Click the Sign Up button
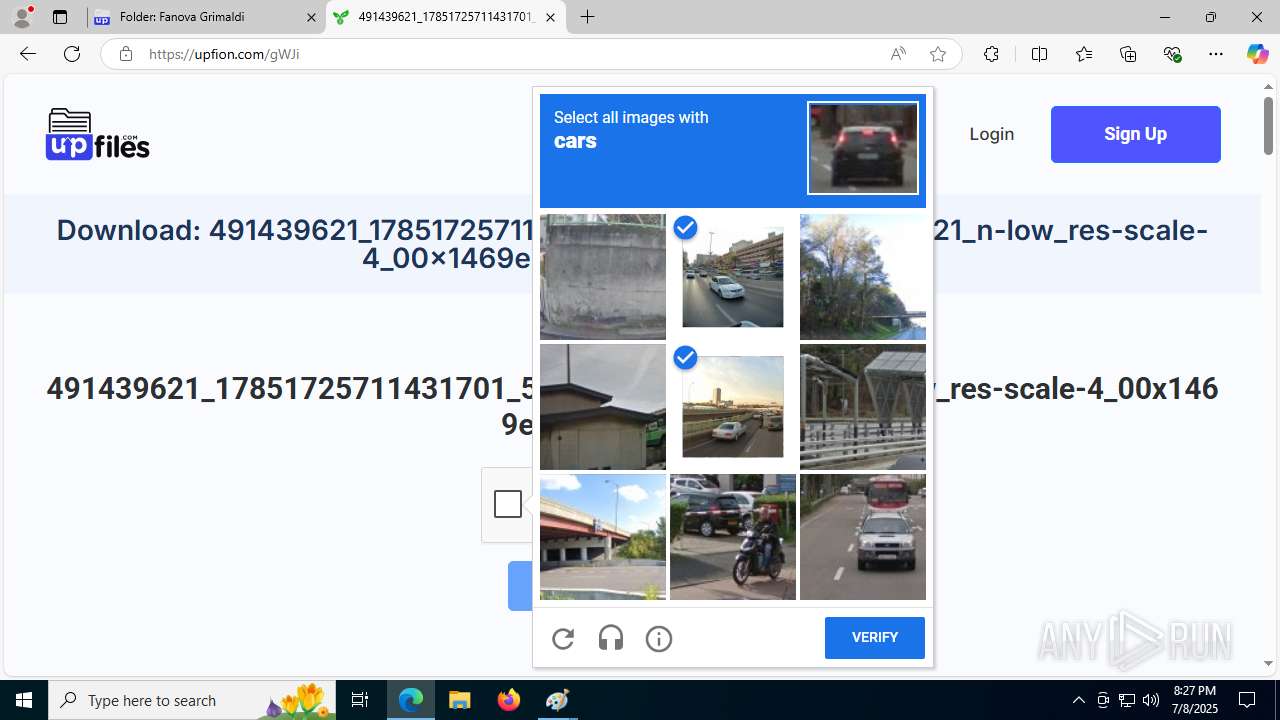Viewport: 1280px width, 720px height. 1136,134
